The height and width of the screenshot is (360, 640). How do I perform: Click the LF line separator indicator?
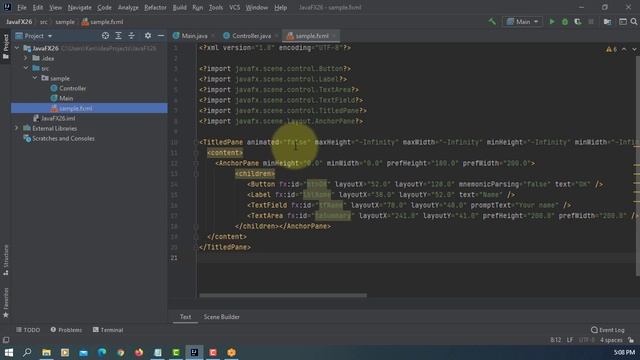tap(570, 340)
